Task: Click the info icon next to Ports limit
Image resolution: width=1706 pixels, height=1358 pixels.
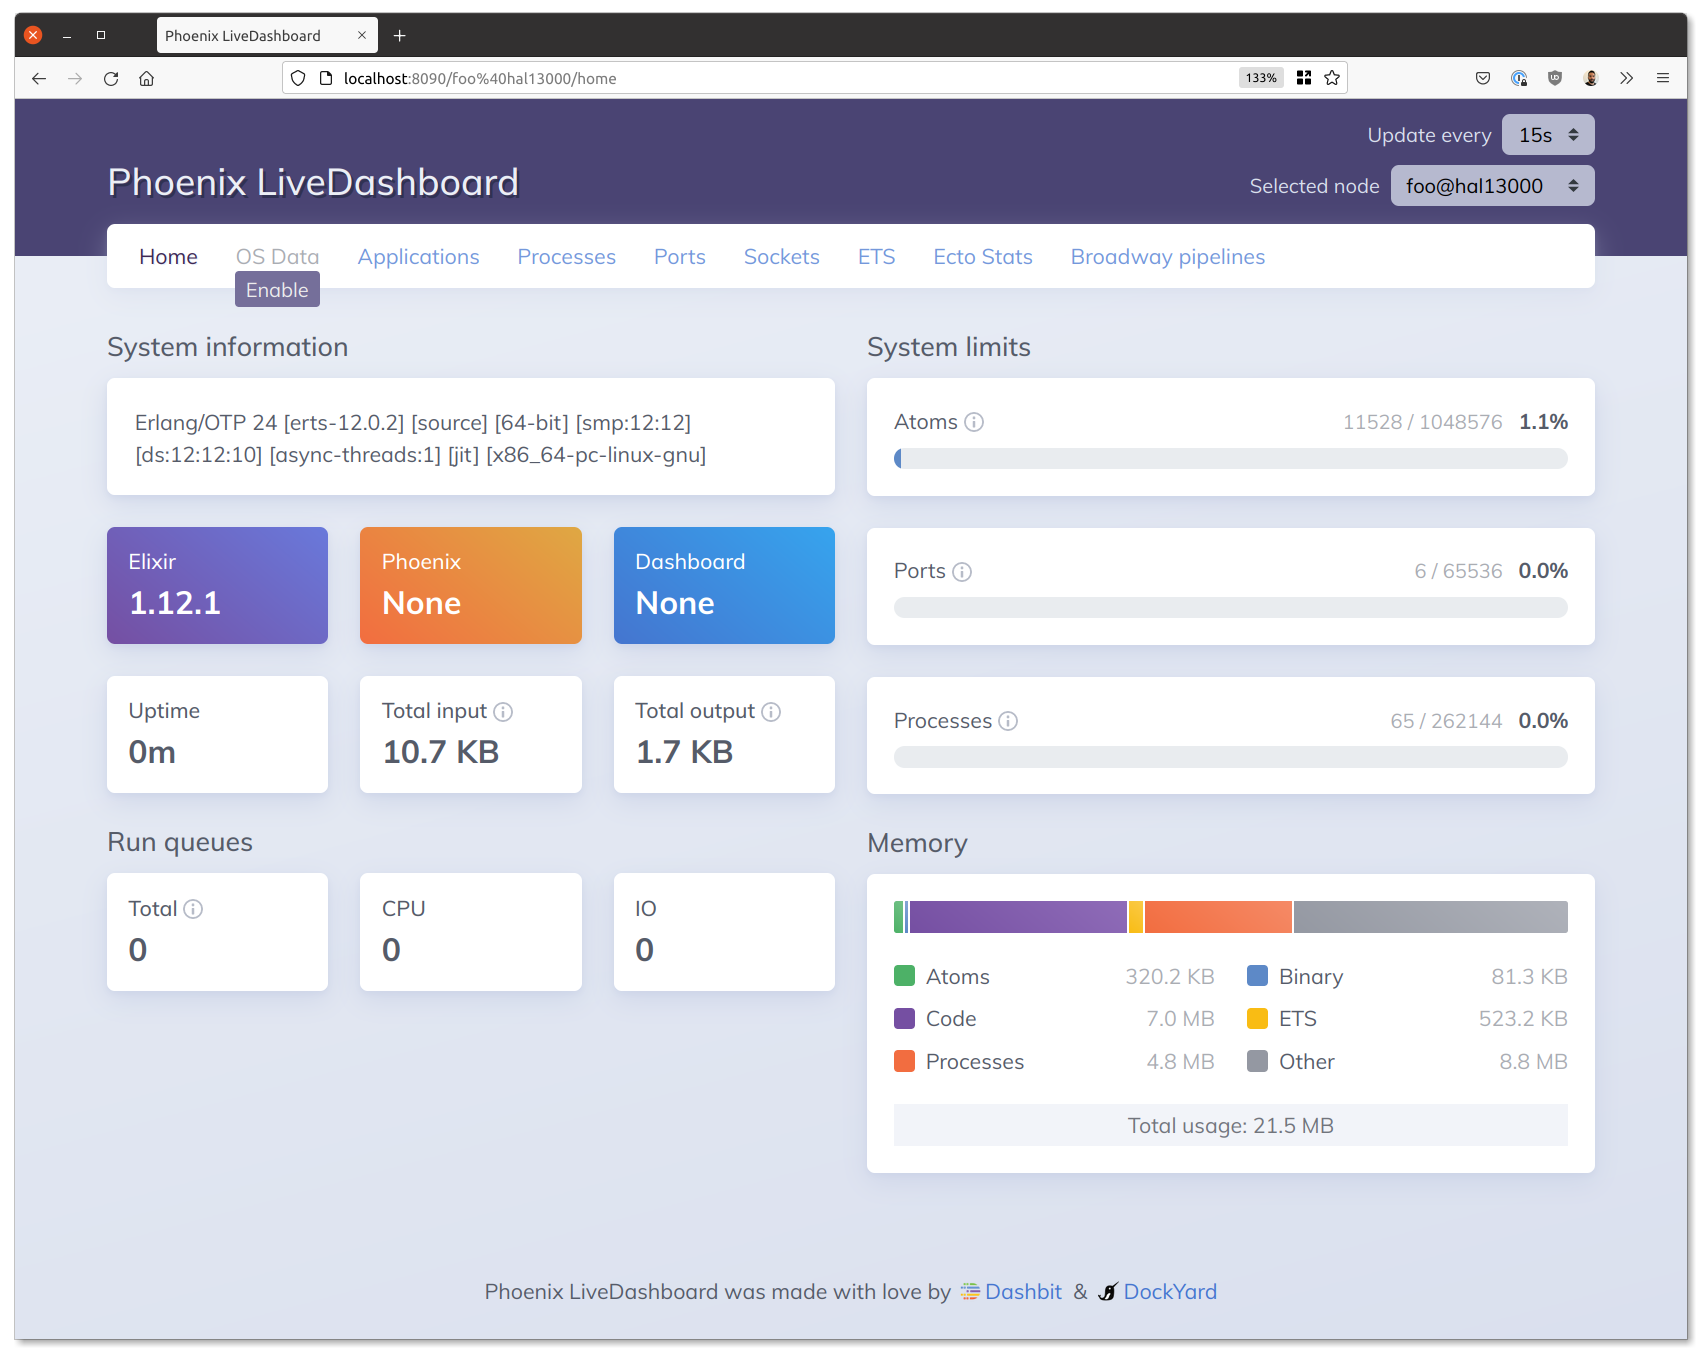Action: tap(962, 572)
